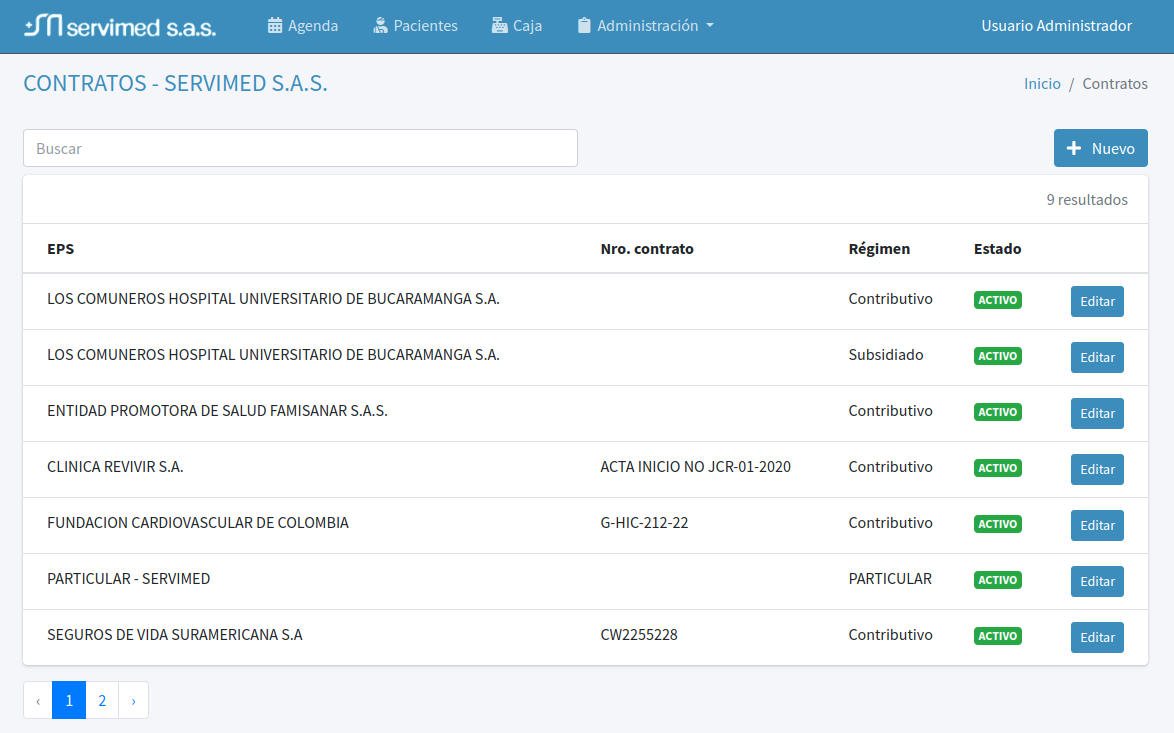This screenshot has width=1174, height=733.
Task: Open the Agenda calendar icon
Action: click(276, 26)
